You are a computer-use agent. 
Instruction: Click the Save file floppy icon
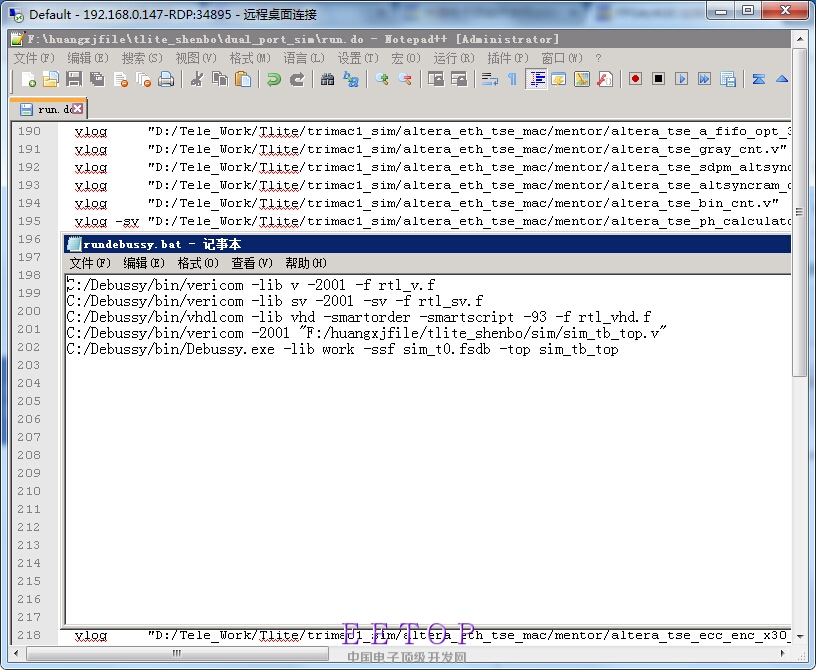74,79
